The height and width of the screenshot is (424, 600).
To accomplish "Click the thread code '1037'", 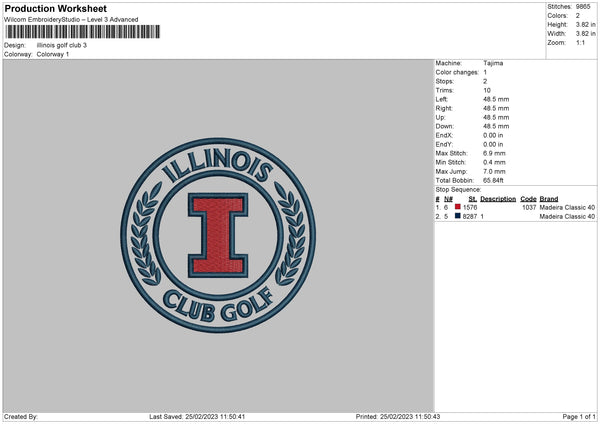I will pos(529,207).
